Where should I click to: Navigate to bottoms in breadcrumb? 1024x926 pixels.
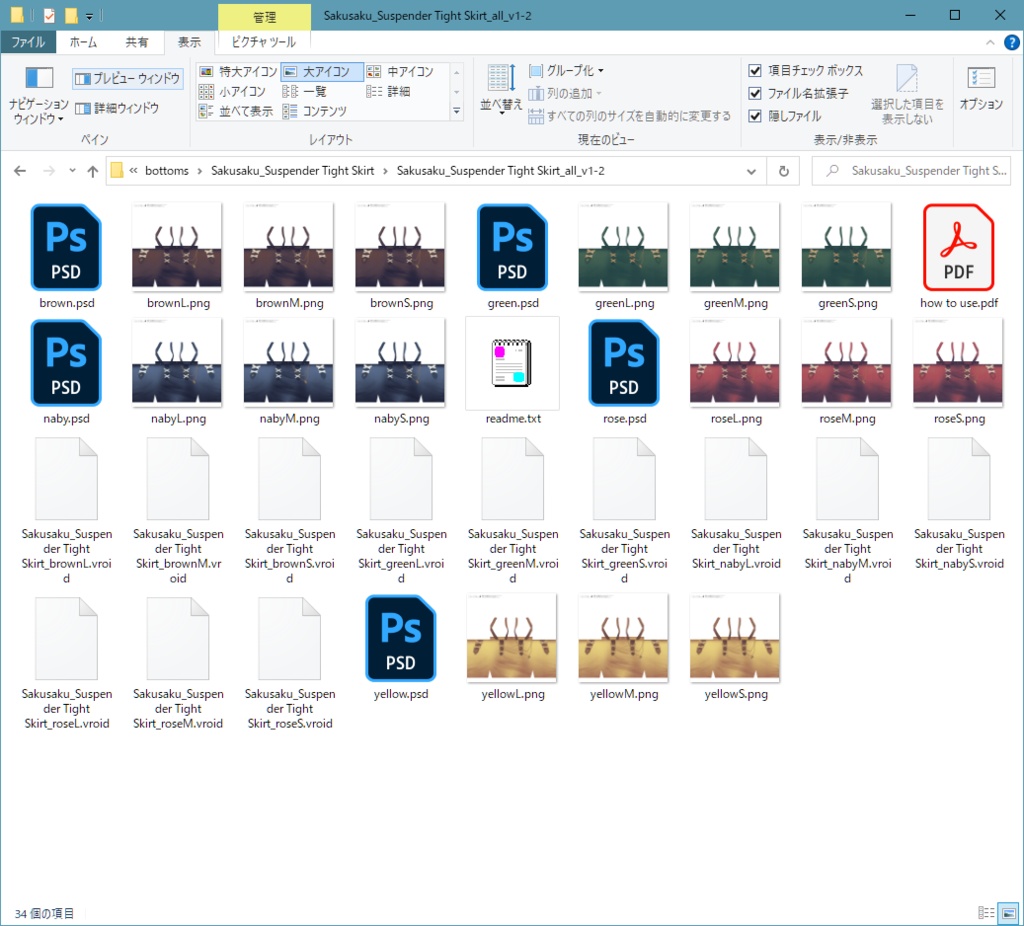click(x=167, y=171)
